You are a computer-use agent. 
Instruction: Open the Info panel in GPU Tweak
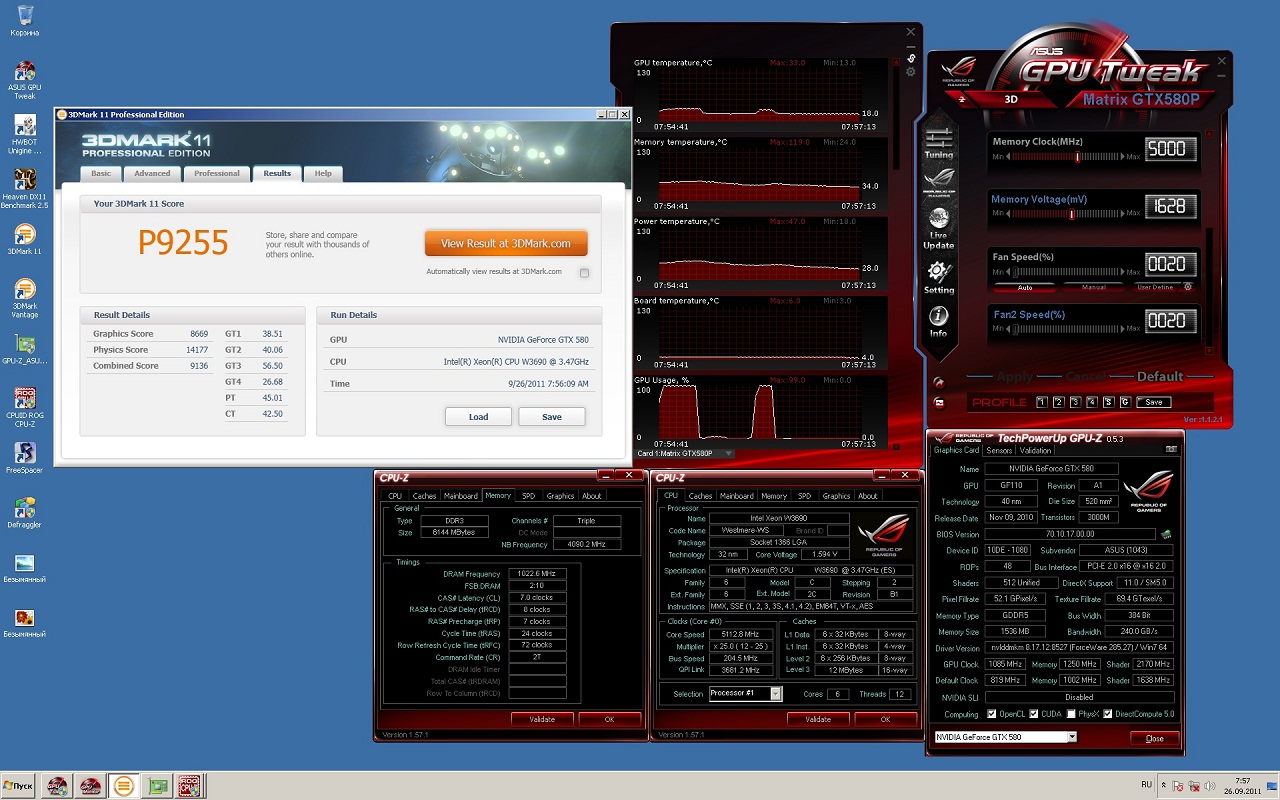[x=938, y=321]
